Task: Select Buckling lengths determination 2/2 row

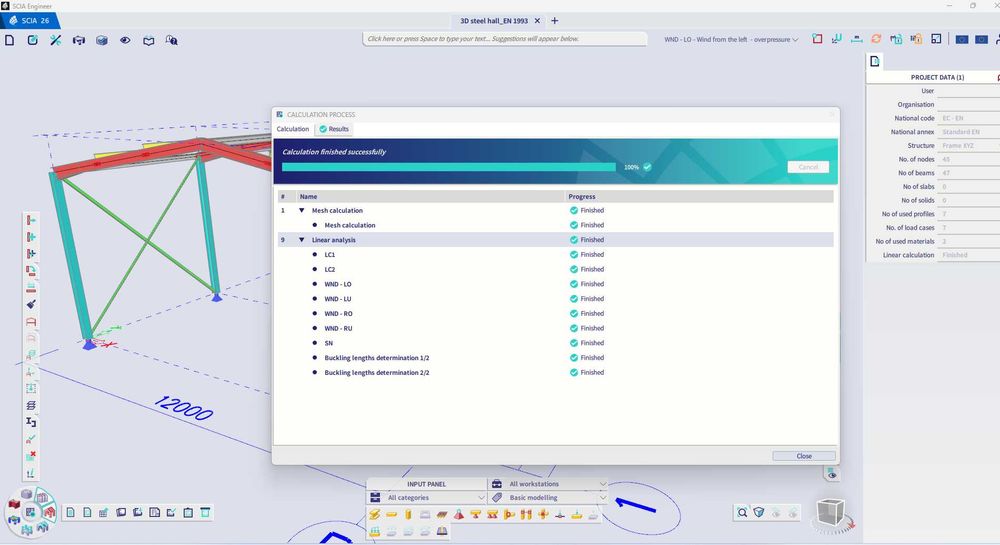Action: click(x=555, y=372)
